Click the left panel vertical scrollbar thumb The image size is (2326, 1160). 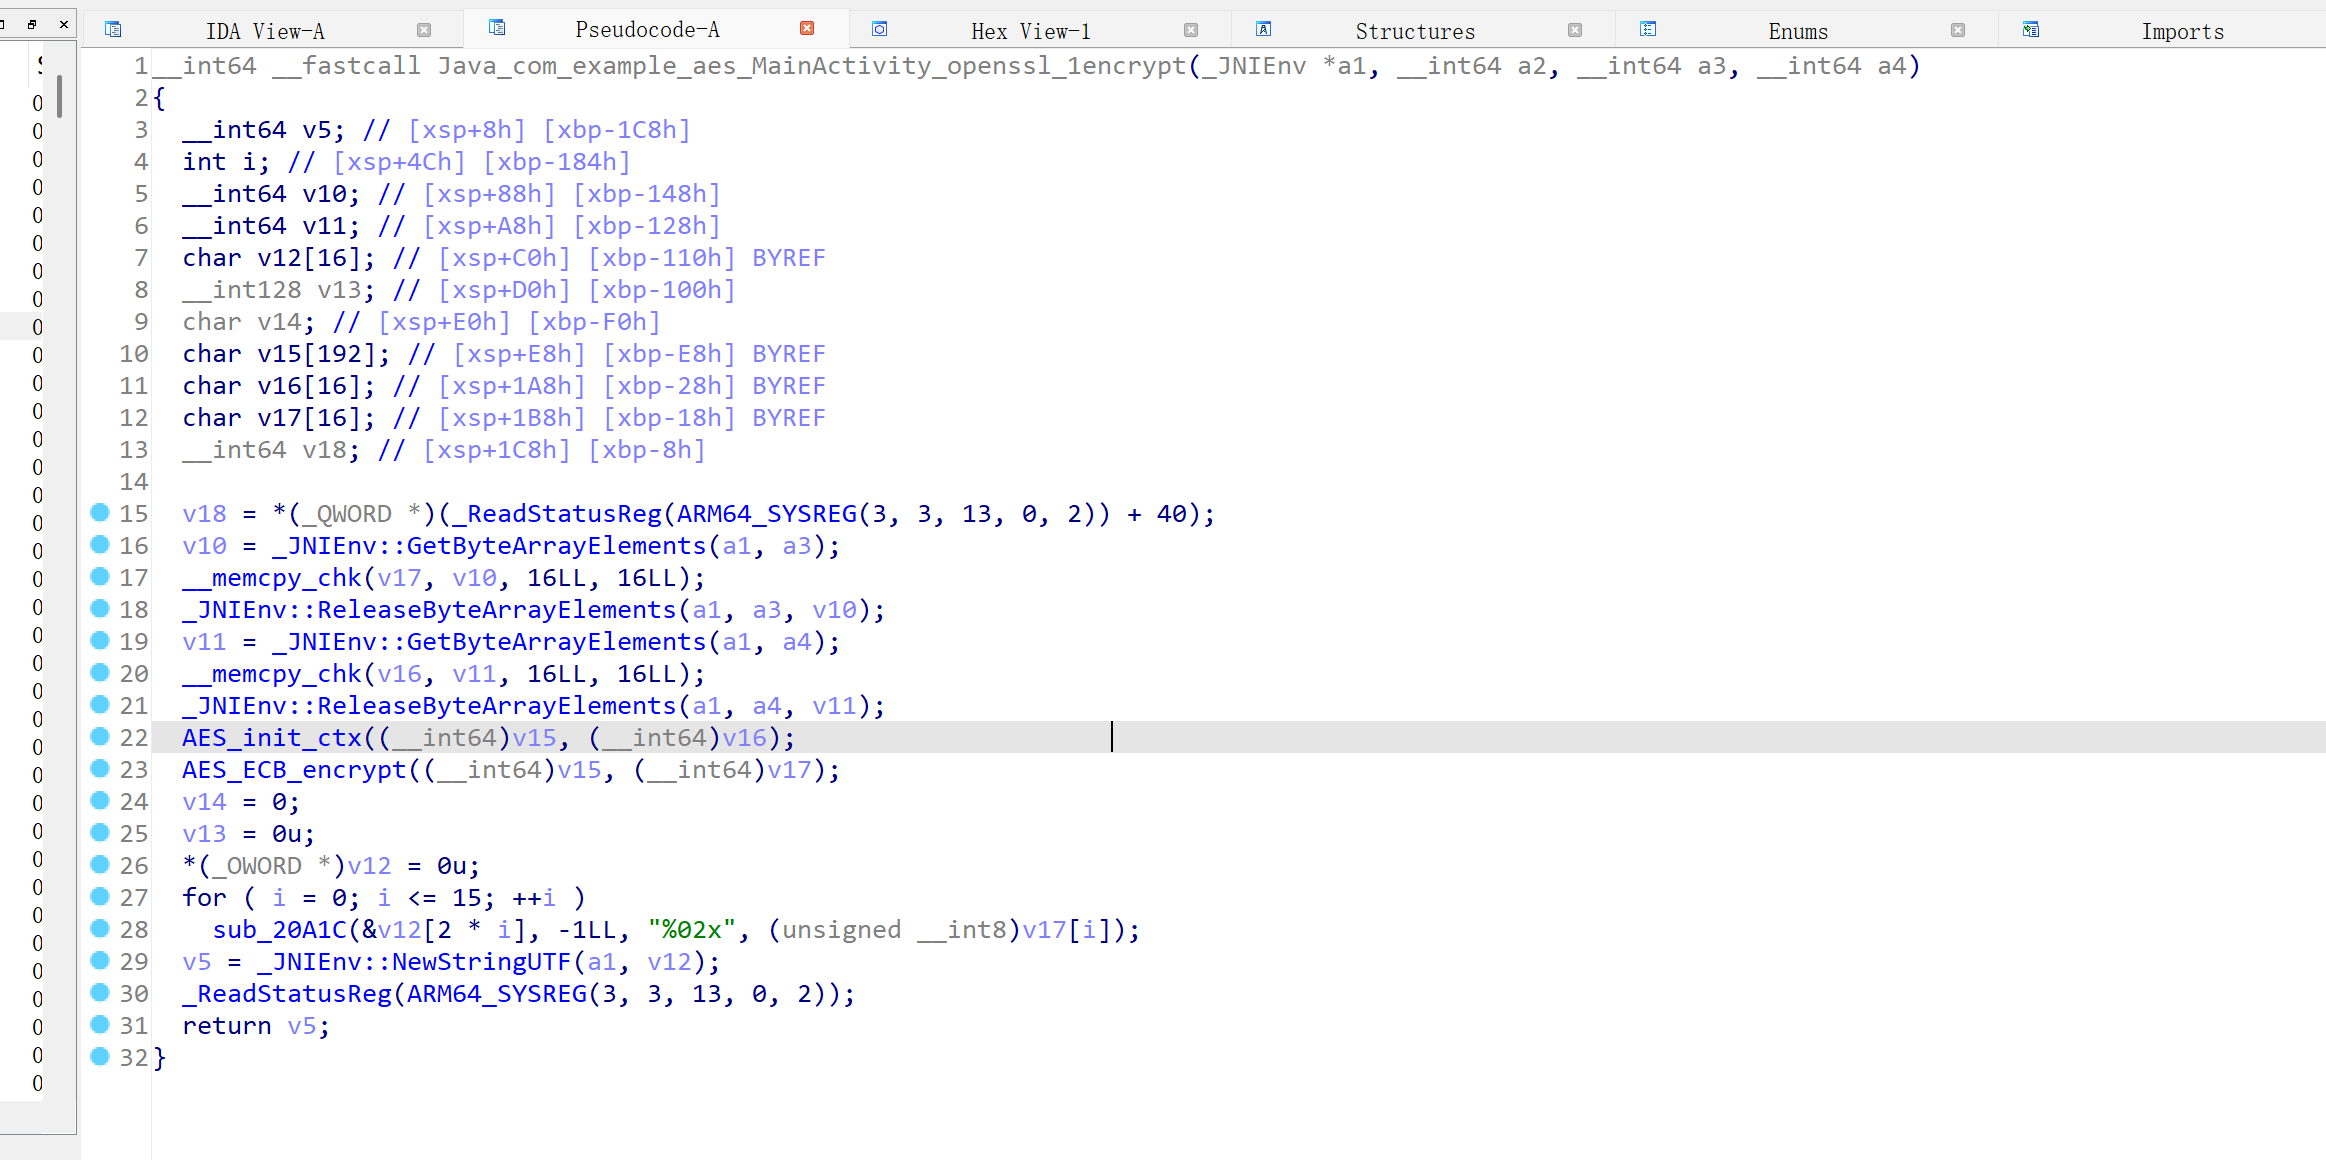click(x=60, y=96)
